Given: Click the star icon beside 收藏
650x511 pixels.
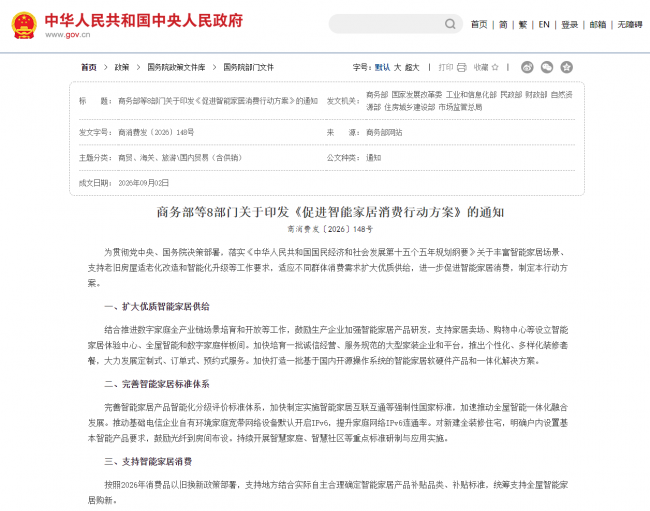Looking at the screenshot, I should click(495, 67).
